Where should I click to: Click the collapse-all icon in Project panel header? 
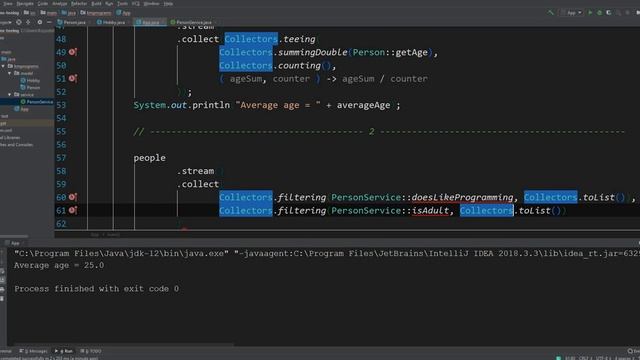point(28,22)
